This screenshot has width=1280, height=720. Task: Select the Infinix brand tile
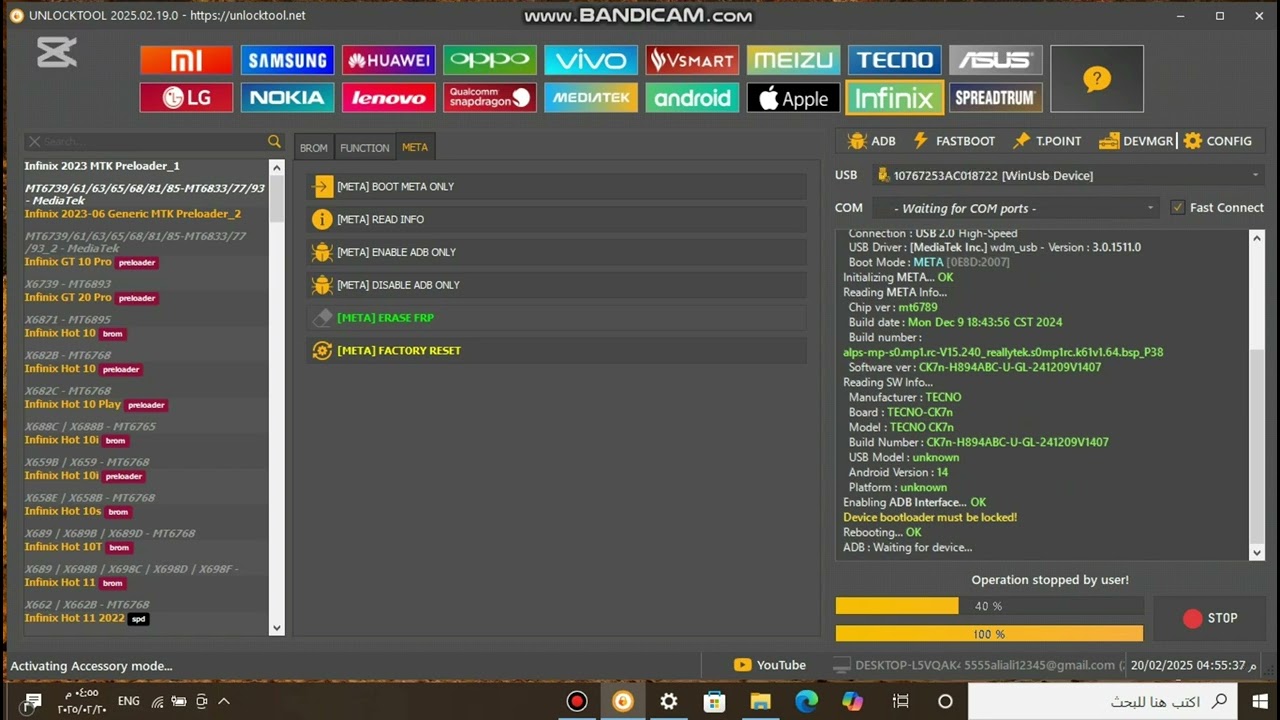894,97
